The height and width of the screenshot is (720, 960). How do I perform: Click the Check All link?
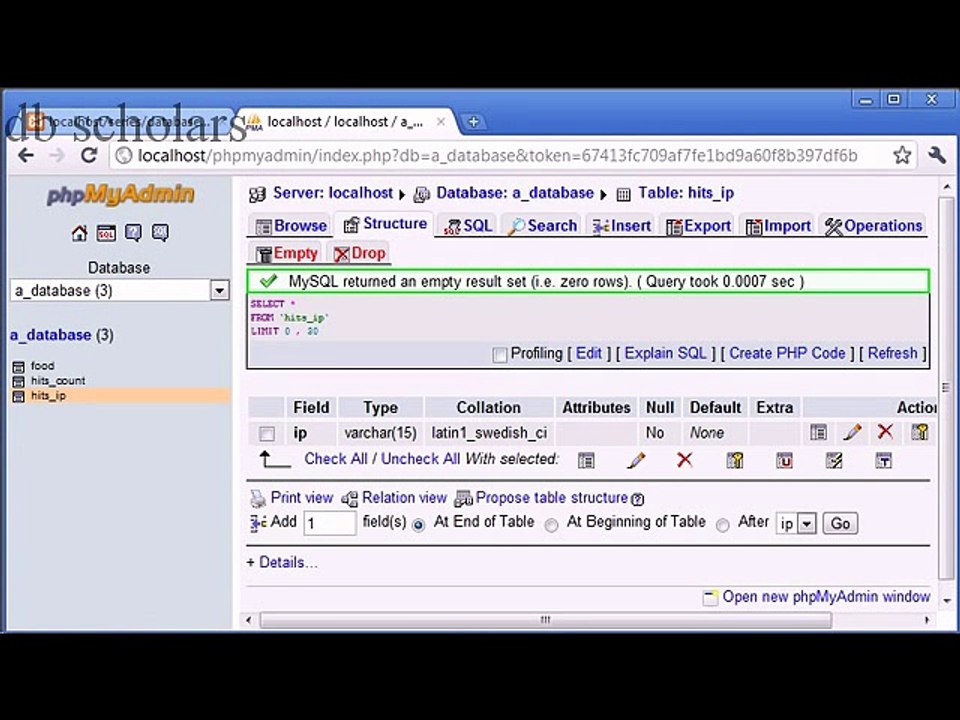click(x=336, y=459)
